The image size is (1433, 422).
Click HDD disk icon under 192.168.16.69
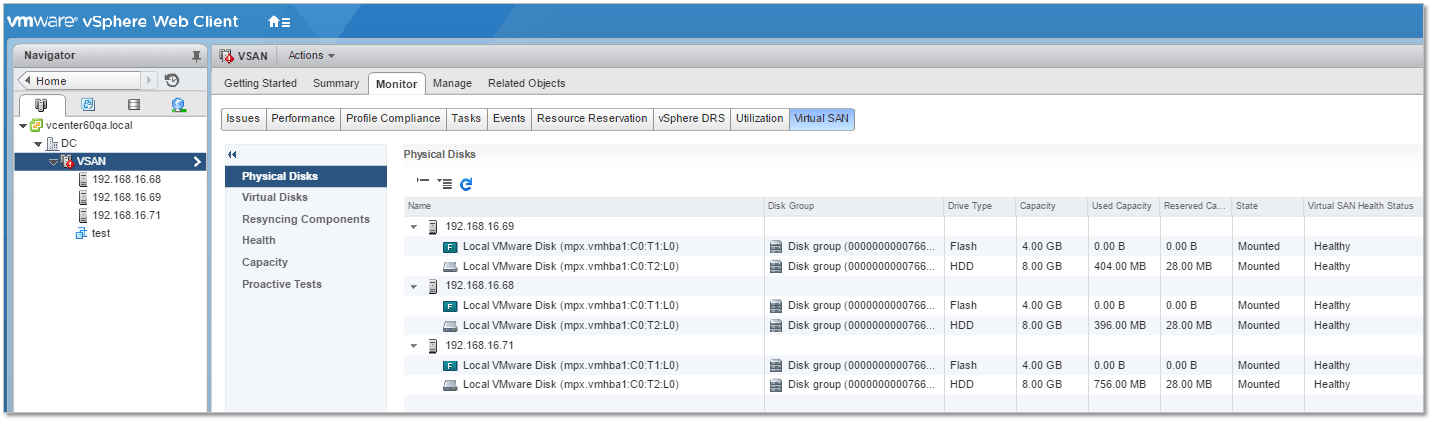450,266
